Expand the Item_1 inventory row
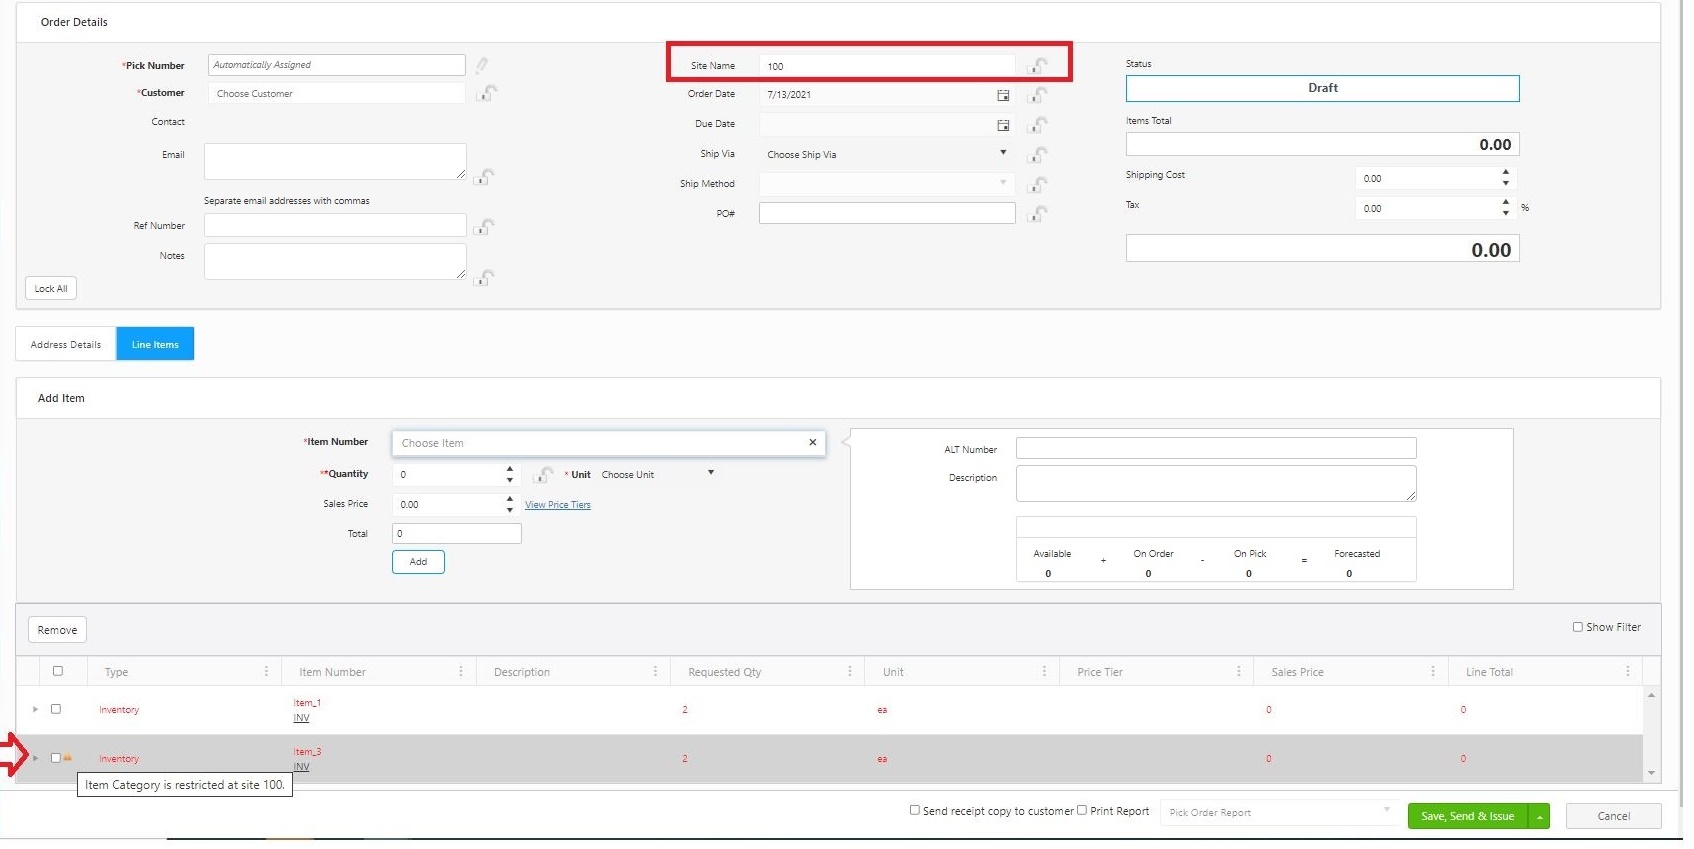Screen dimensions: 1694x849 point(35,710)
